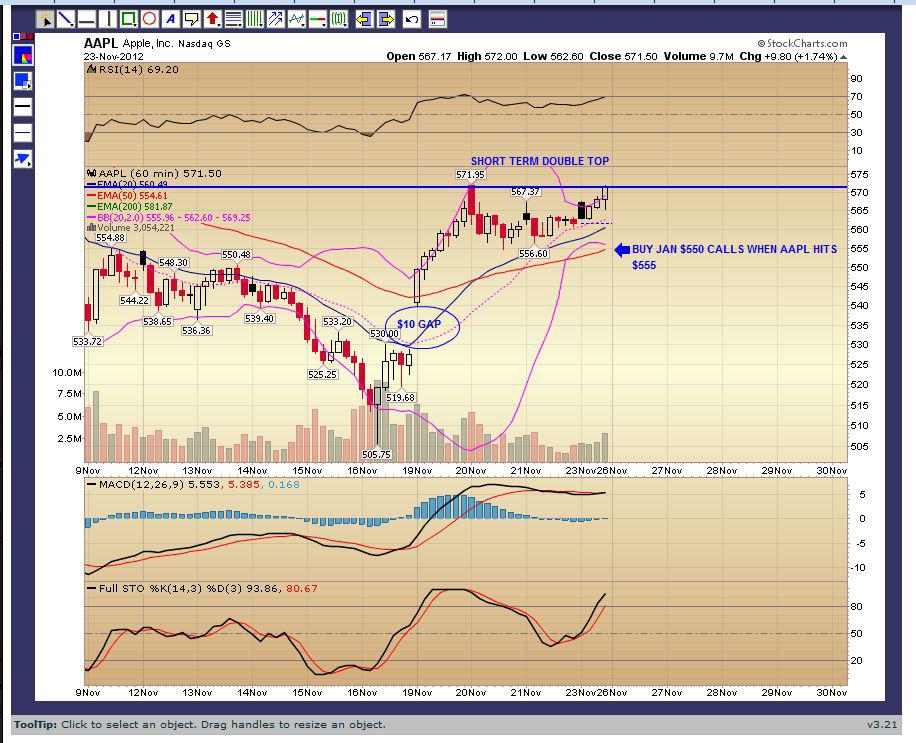
Task: Choose the thick line weight option
Action: pos(23,107)
